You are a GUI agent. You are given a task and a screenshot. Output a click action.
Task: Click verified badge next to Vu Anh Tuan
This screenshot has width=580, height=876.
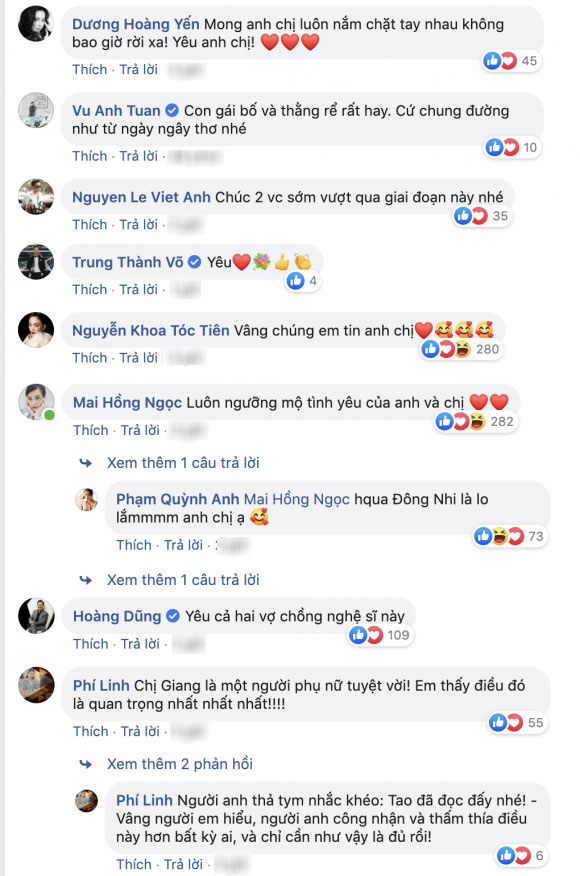(172, 111)
